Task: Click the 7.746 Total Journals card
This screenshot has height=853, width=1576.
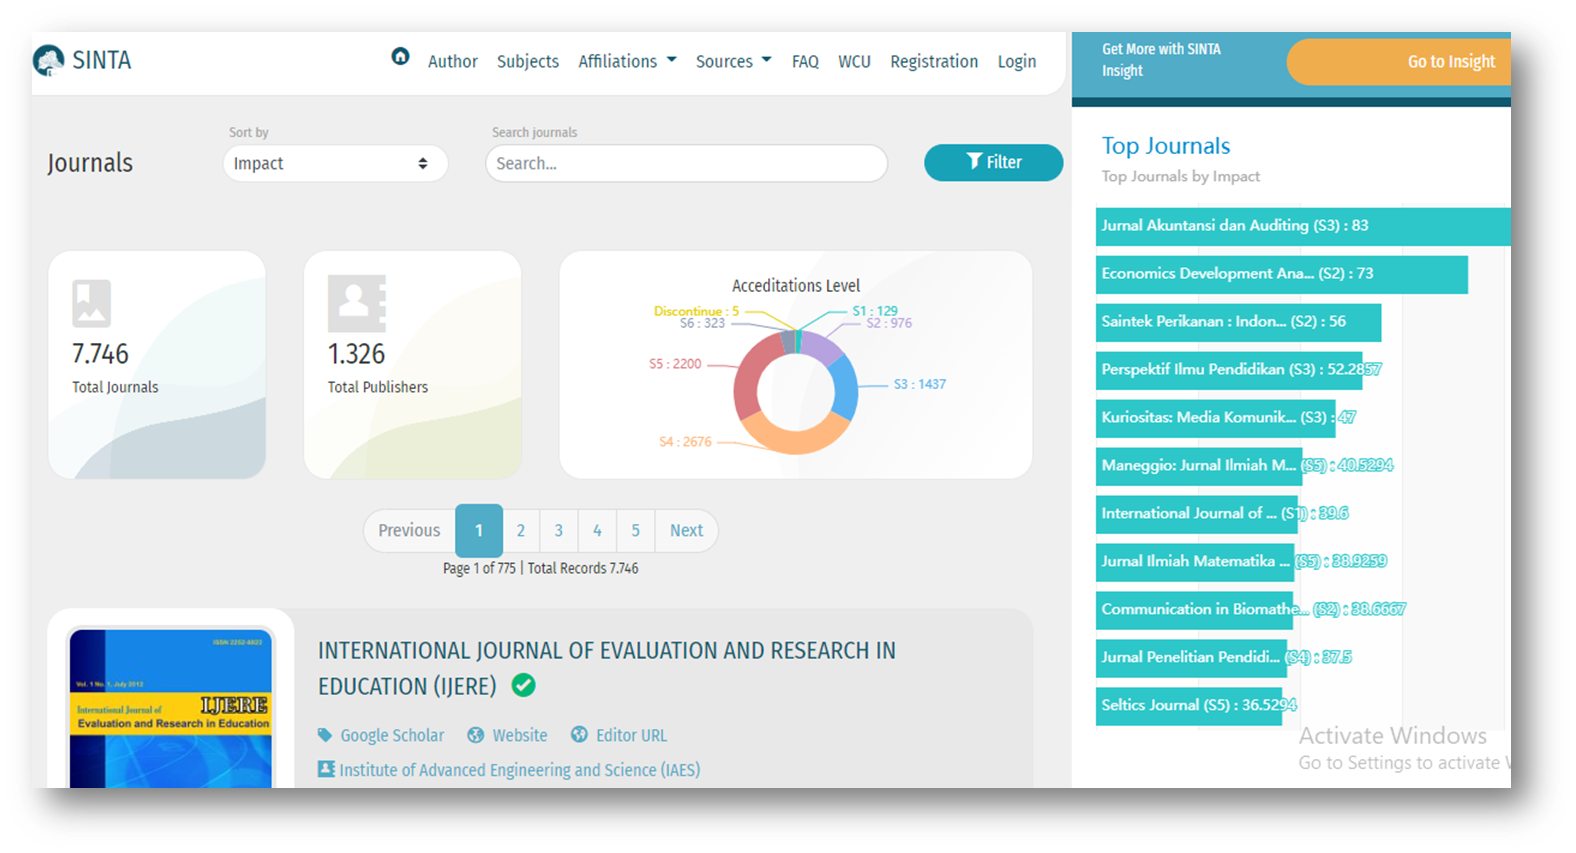Action: (157, 365)
